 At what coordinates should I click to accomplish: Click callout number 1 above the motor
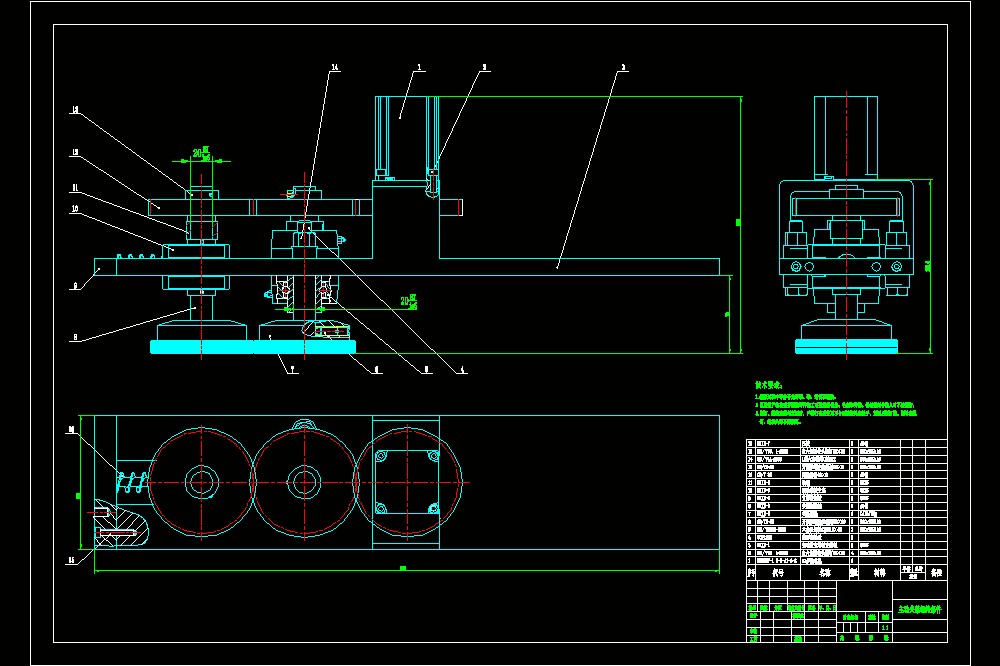(419, 67)
